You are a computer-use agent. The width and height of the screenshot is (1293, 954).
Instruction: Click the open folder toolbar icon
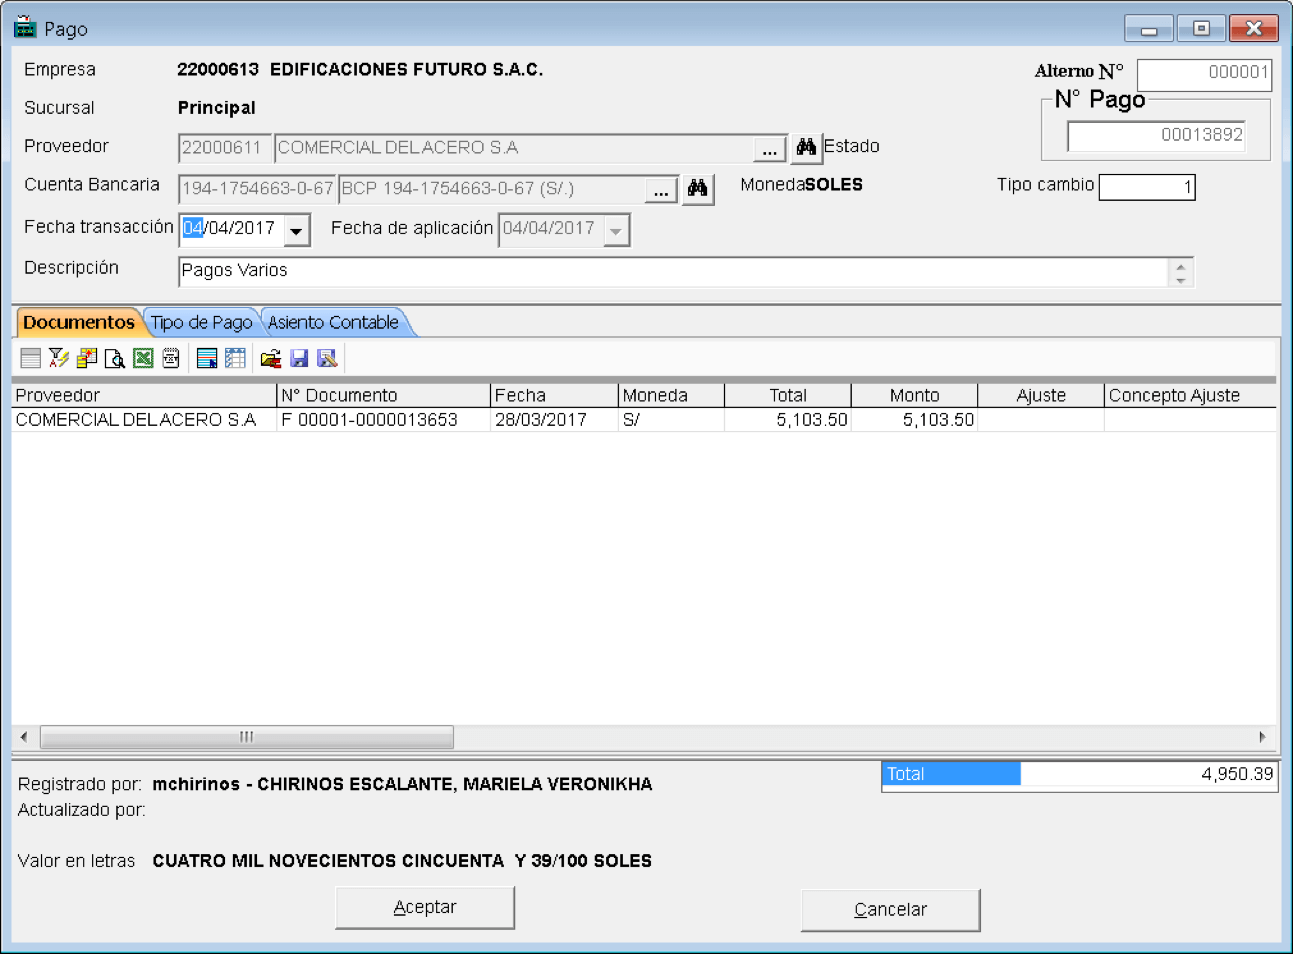click(x=270, y=358)
